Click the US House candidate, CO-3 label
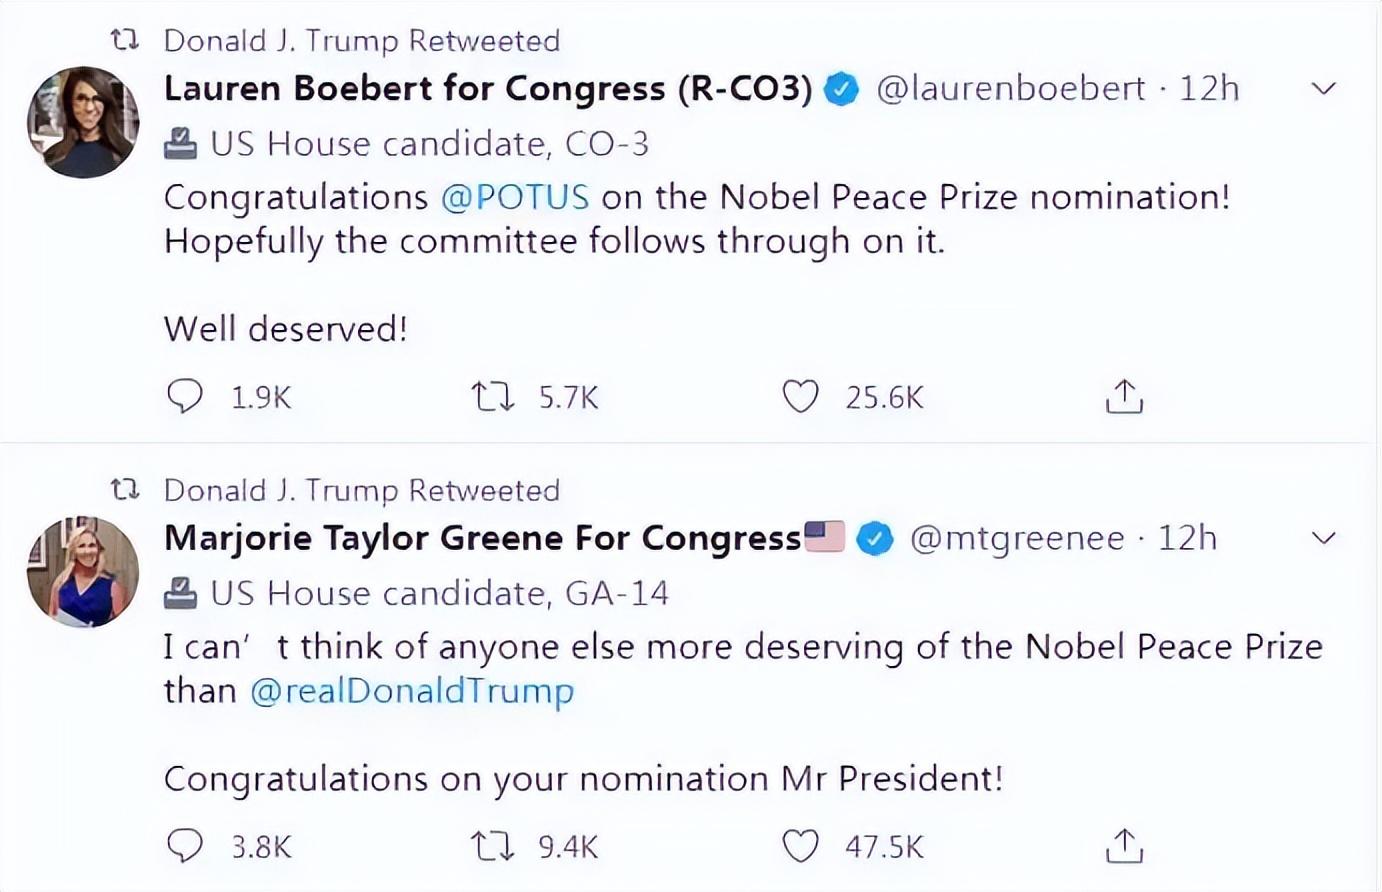The image size is (1382, 892). pos(429,144)
